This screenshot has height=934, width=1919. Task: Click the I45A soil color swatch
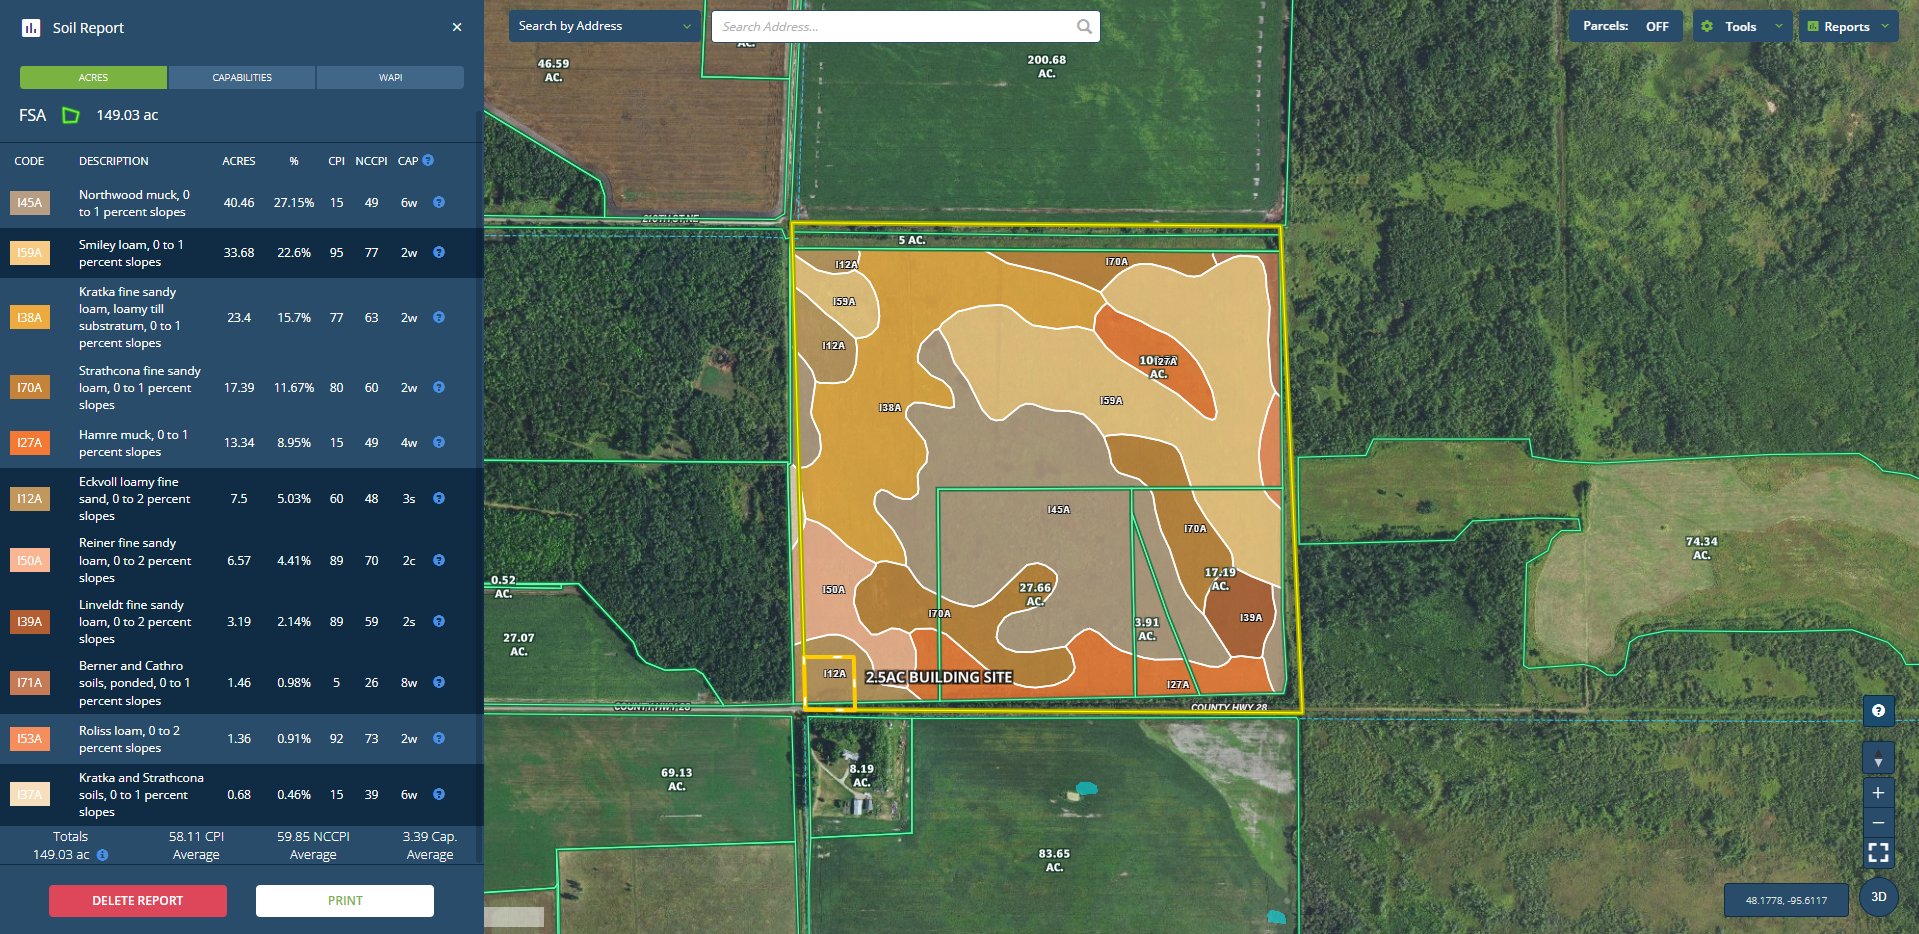click(x=30, y=203)
